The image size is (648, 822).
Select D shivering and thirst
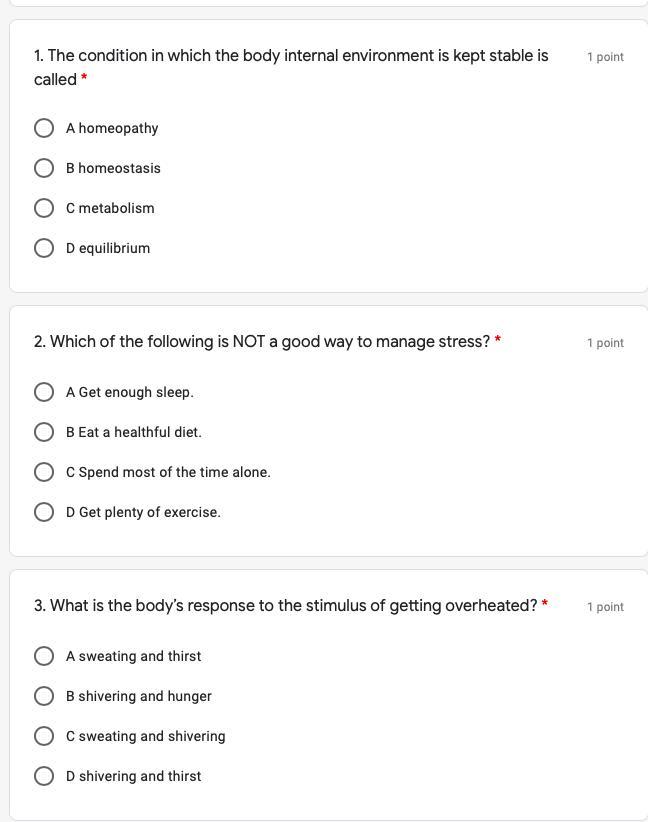click(x=44, y=776)
